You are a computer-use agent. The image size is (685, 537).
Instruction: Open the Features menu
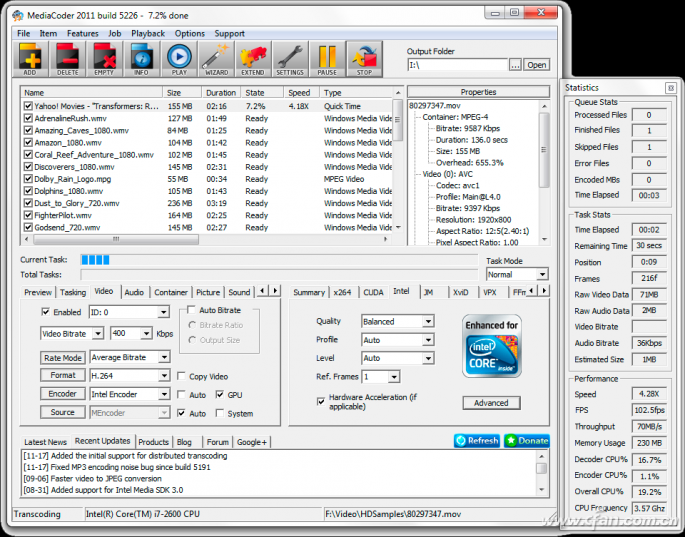83,33
